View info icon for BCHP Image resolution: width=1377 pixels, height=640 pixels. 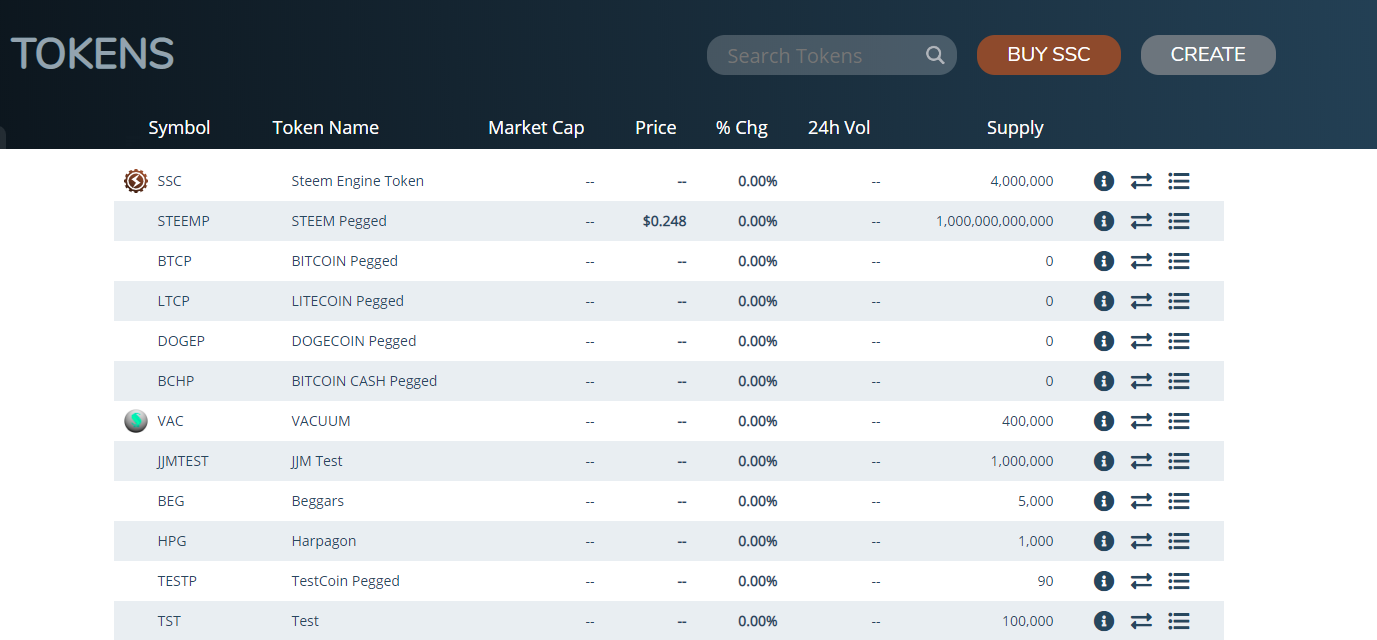coord(1104,381)
